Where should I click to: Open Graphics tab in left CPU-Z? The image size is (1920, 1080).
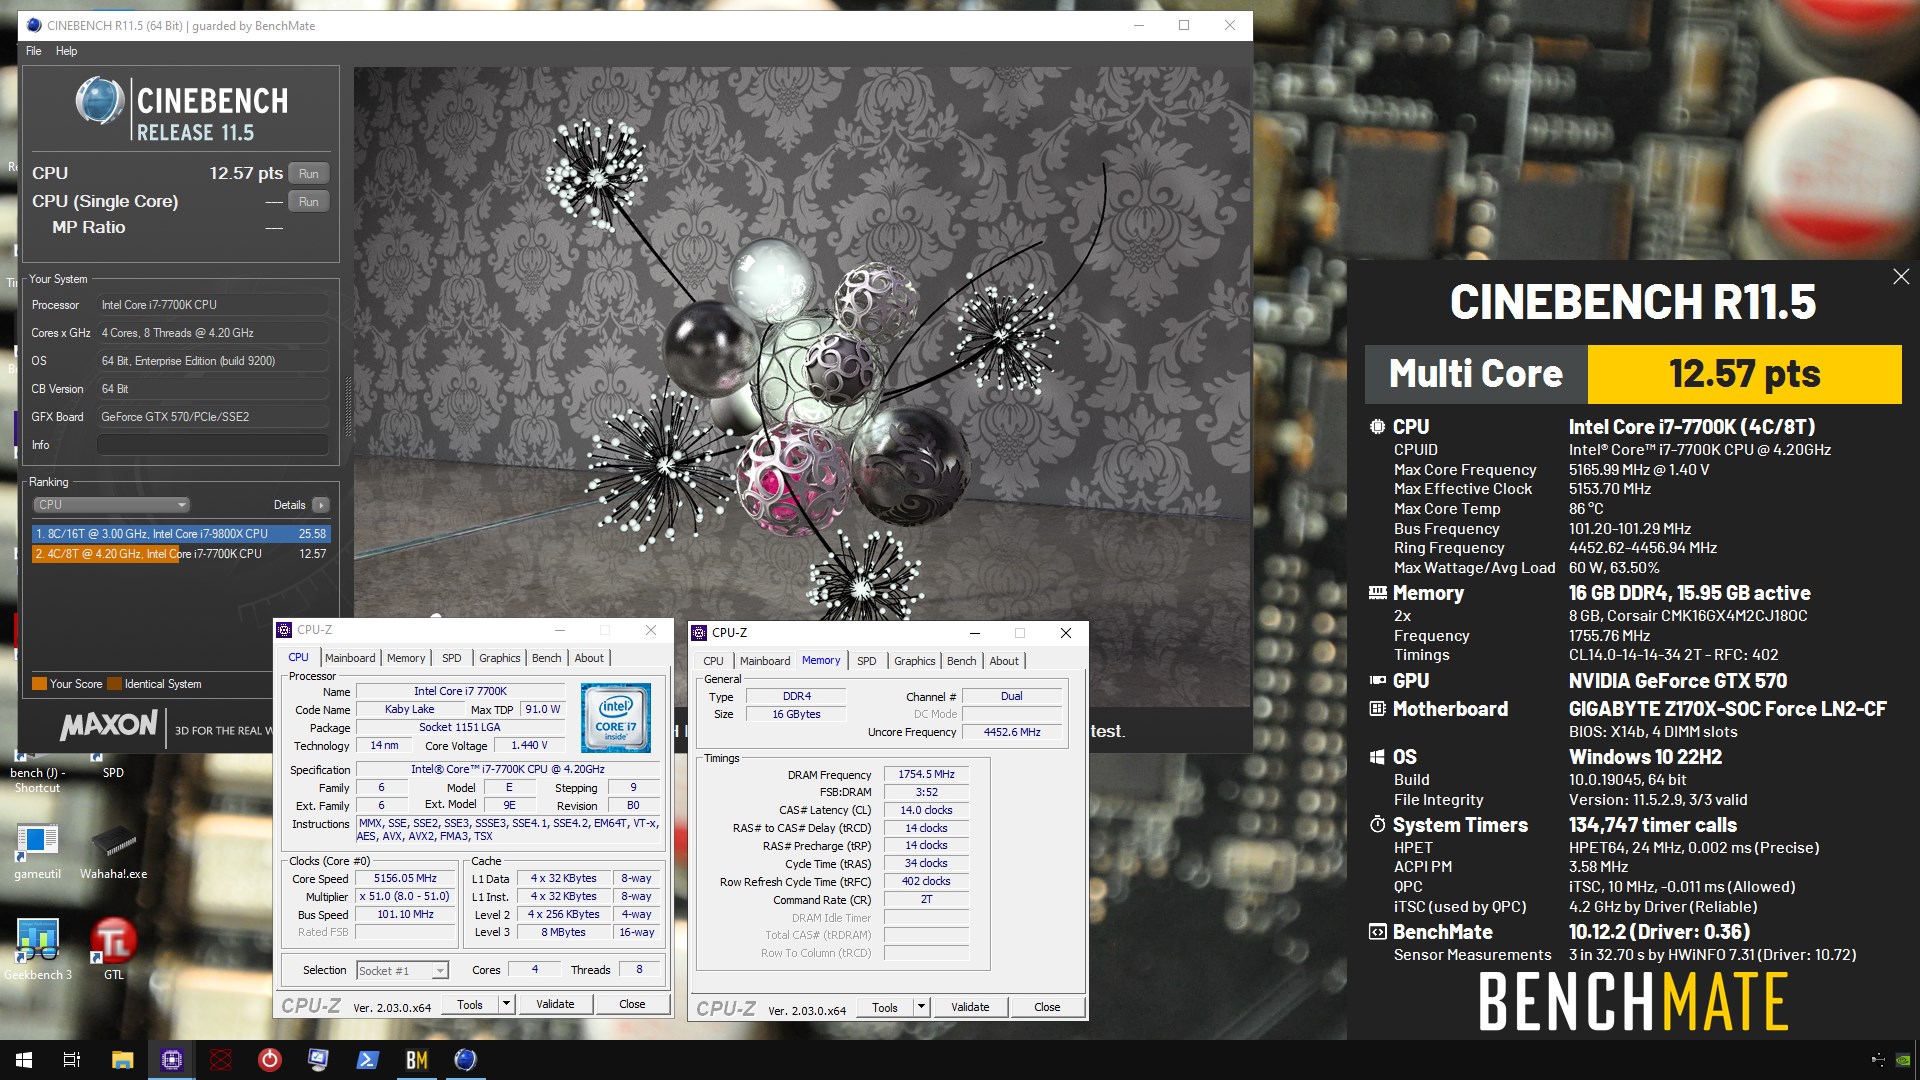click(x=499, y=658)
